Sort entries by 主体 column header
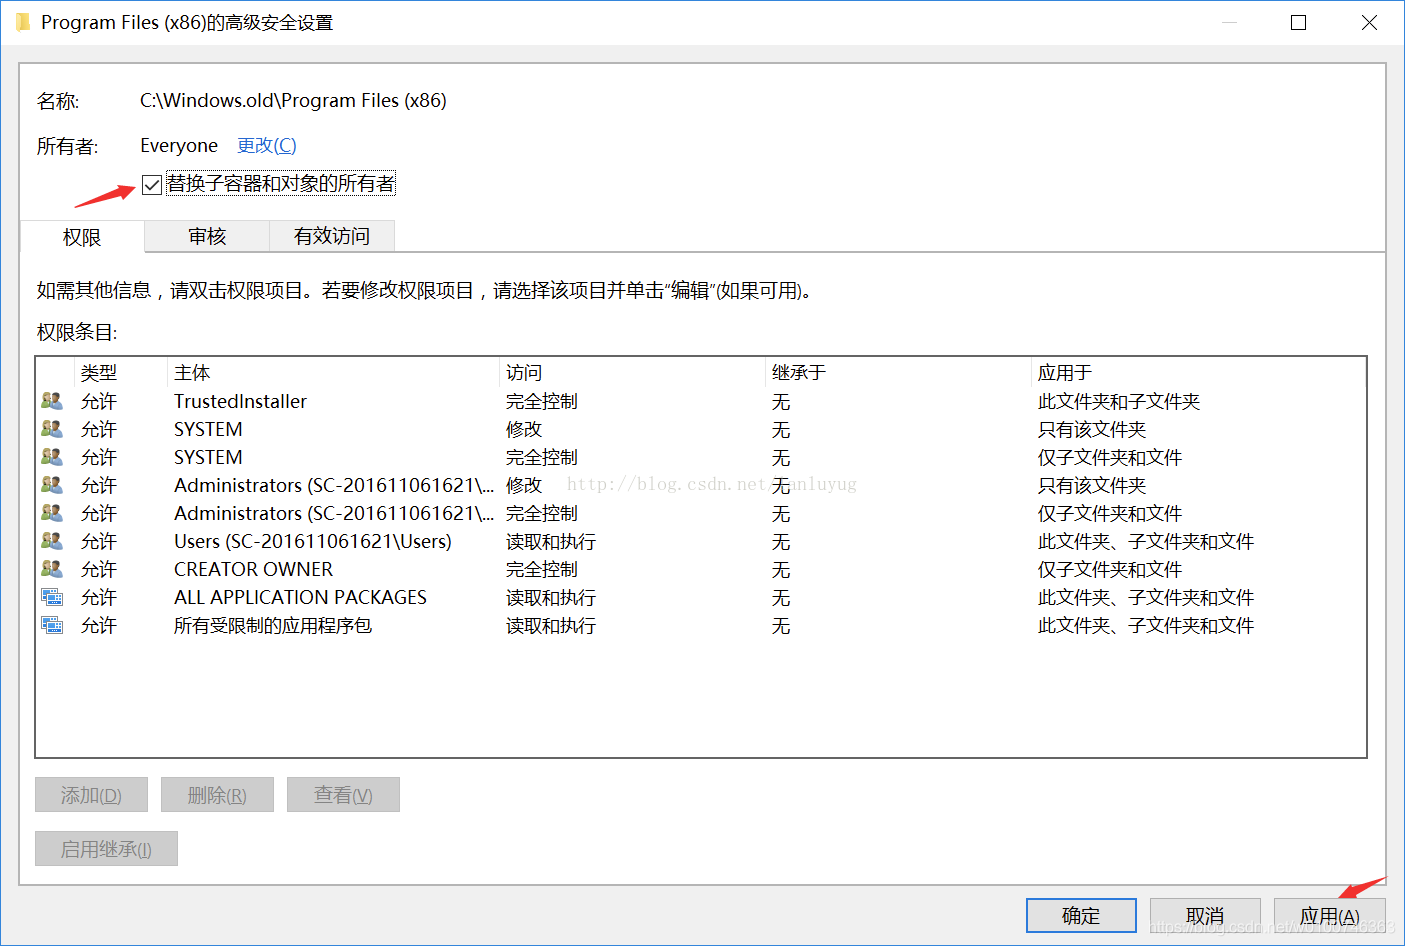The width and height of the screenshot is (1405, 946). (x=192, y=373)
